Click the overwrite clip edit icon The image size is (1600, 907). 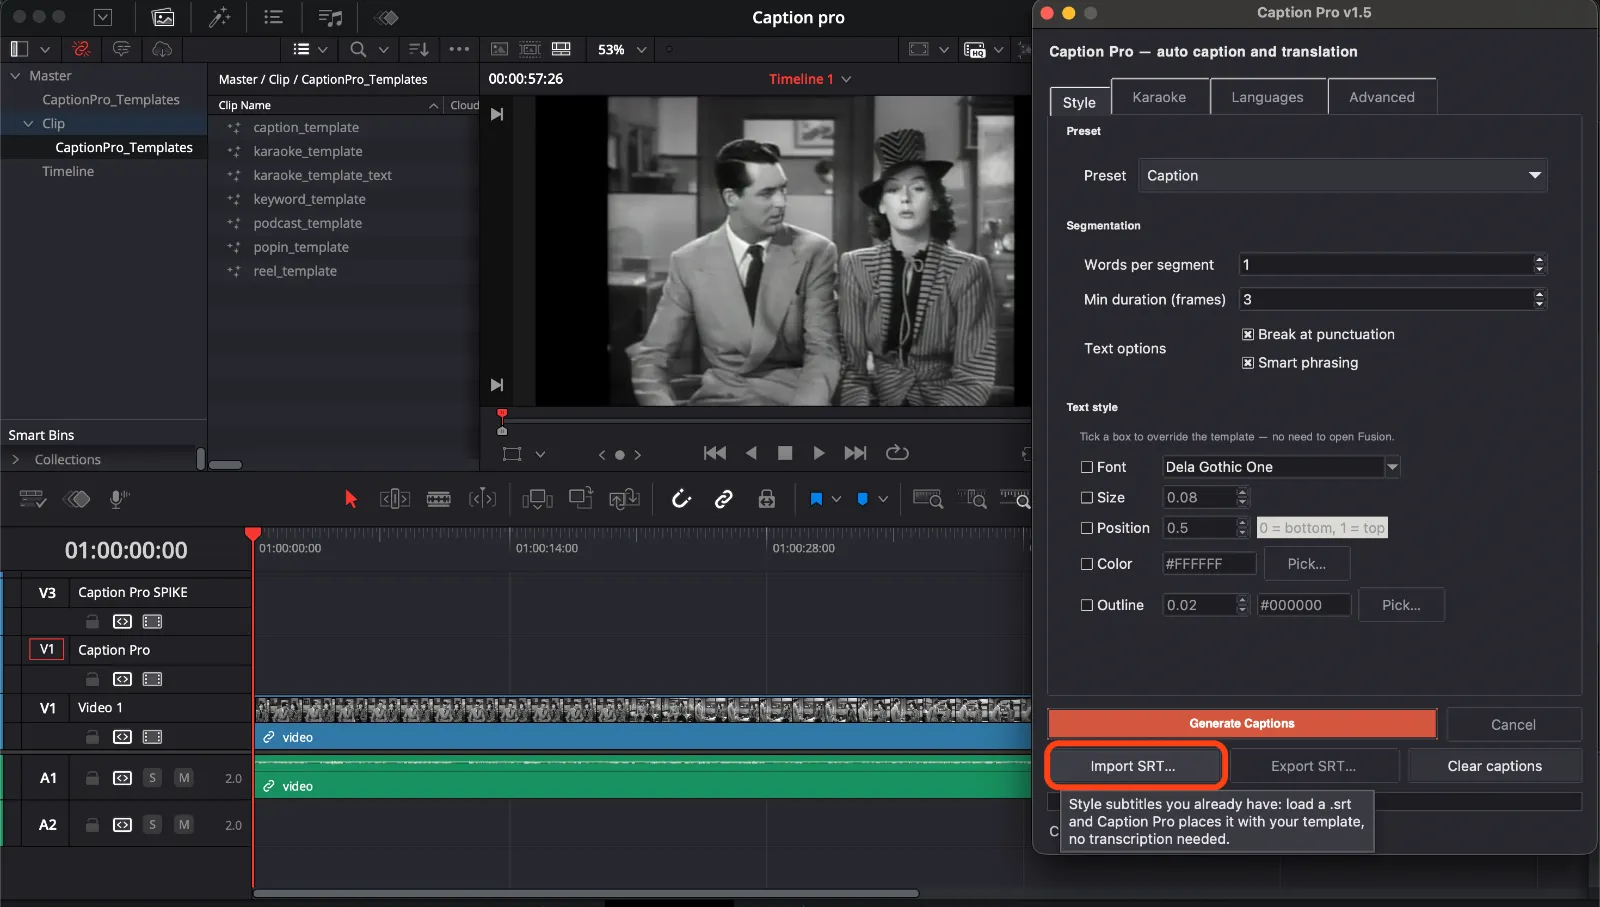(581, 498)
